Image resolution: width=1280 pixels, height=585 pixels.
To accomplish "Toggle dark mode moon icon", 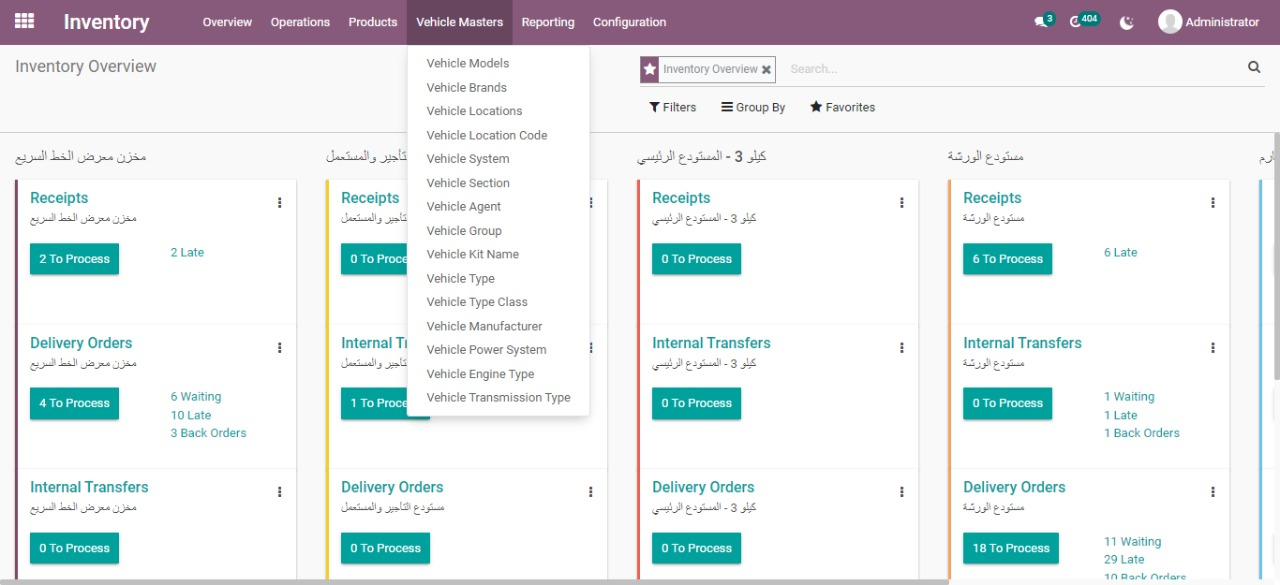I will tap(1127, 22).
